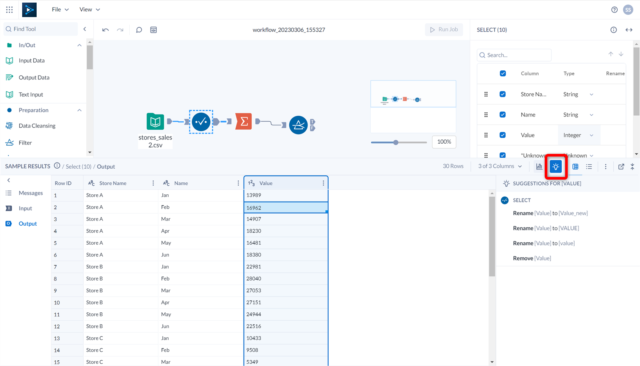Viewport: 640px width, 366px height.
Task: Uncheck the Name column checkbox
Action: point(503,115)
